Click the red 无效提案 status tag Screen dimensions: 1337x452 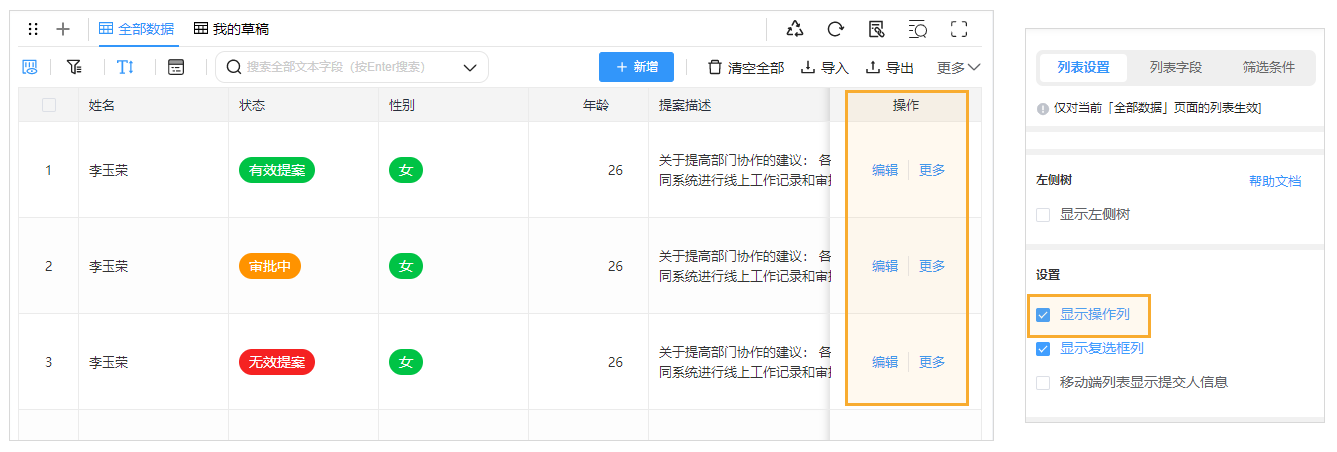277,362
